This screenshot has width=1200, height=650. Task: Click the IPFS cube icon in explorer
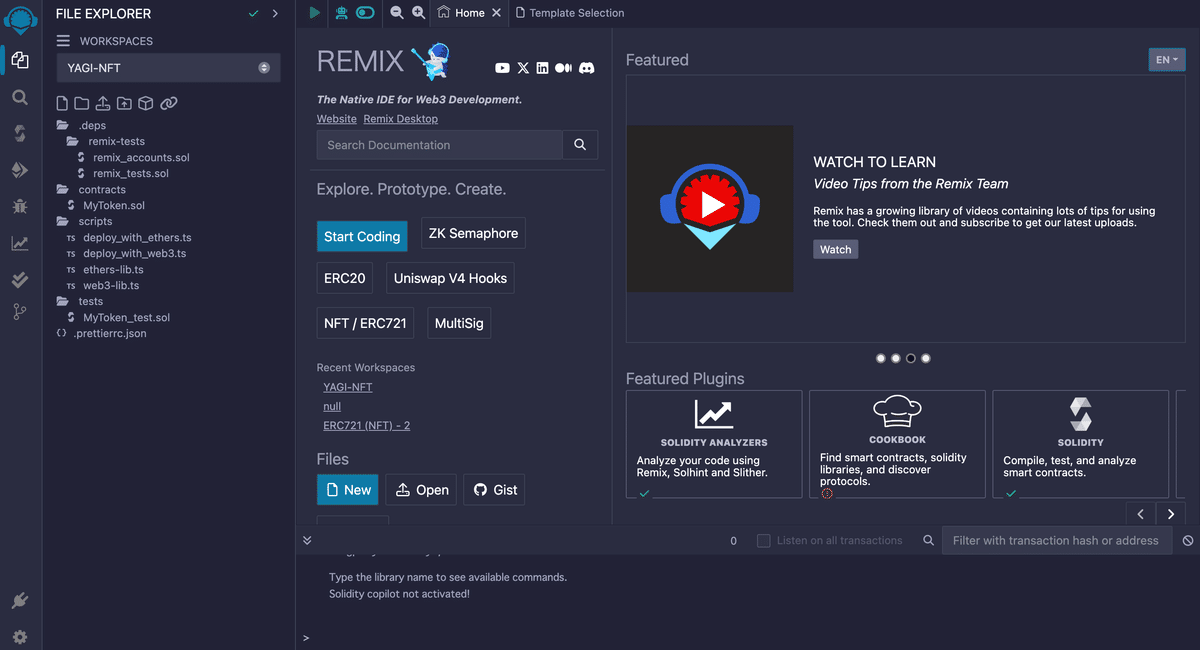click(145, 103)
